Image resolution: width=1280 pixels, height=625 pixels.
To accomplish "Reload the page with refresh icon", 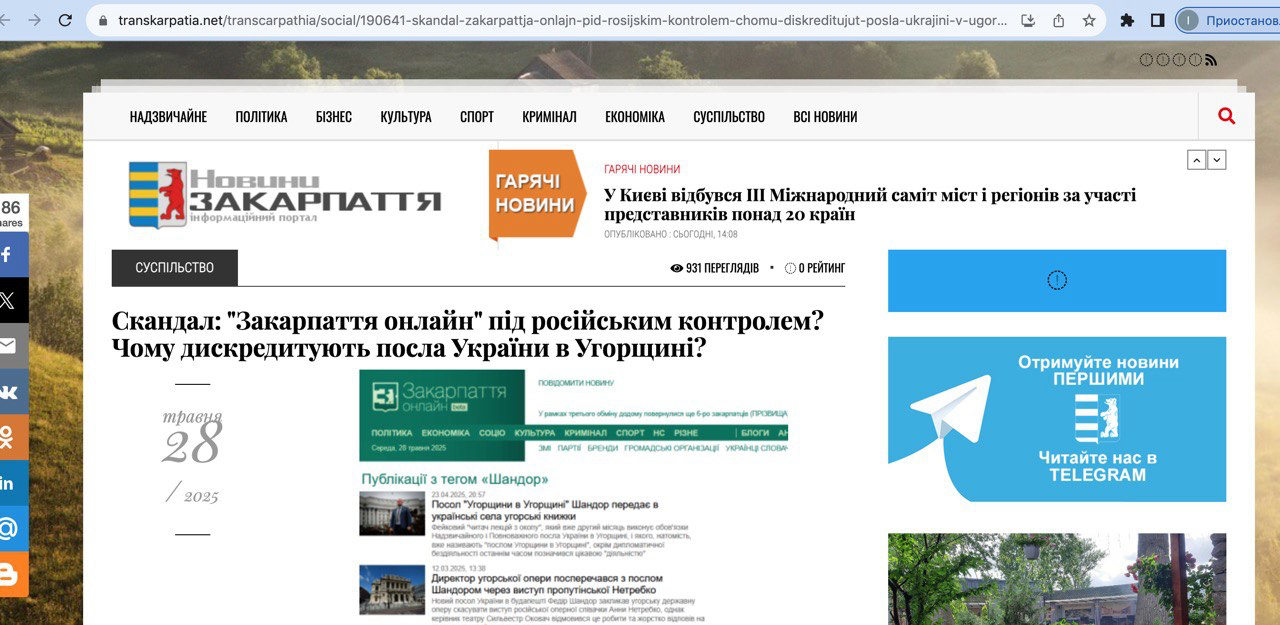I will click(65, 20).
